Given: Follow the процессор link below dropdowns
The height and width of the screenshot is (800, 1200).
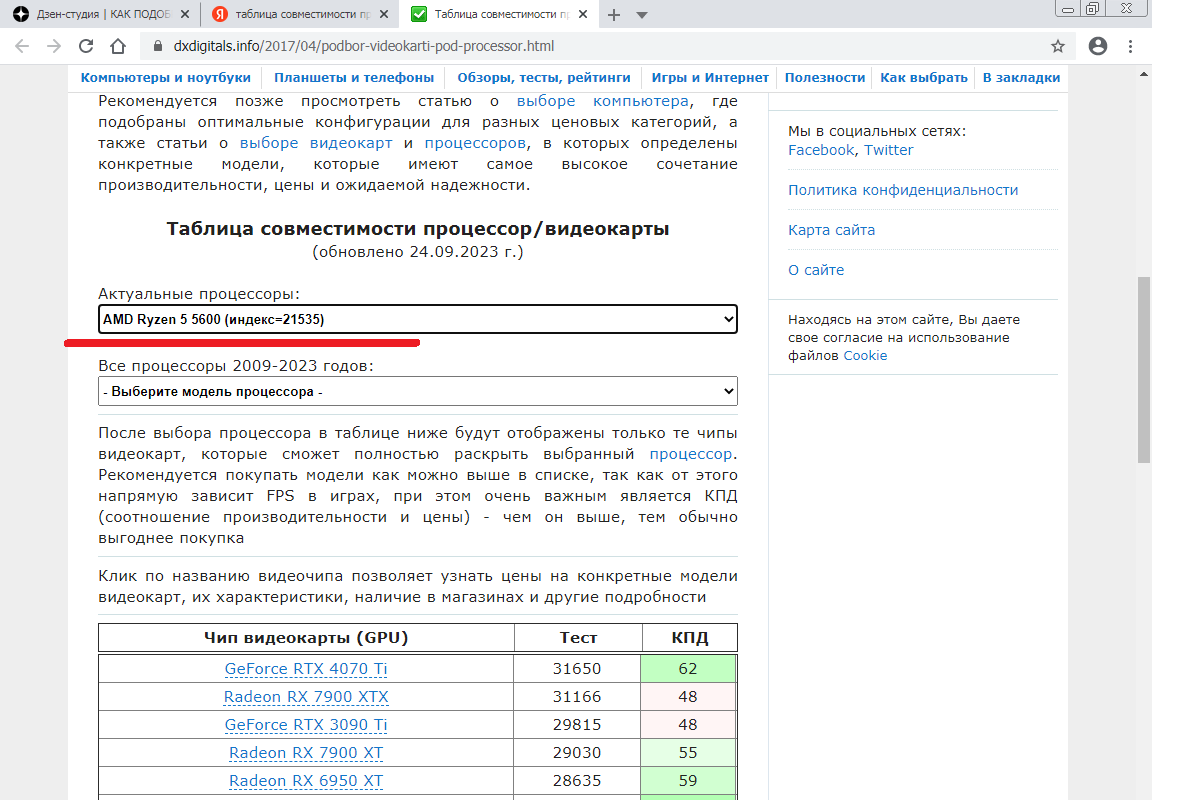Looking at the screenshot, I should (691, 454).
